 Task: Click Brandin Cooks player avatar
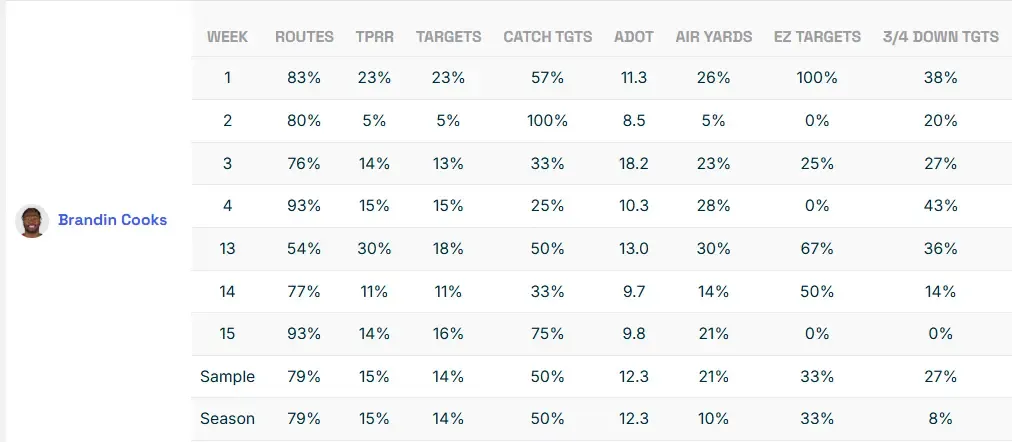coord(32,221)
